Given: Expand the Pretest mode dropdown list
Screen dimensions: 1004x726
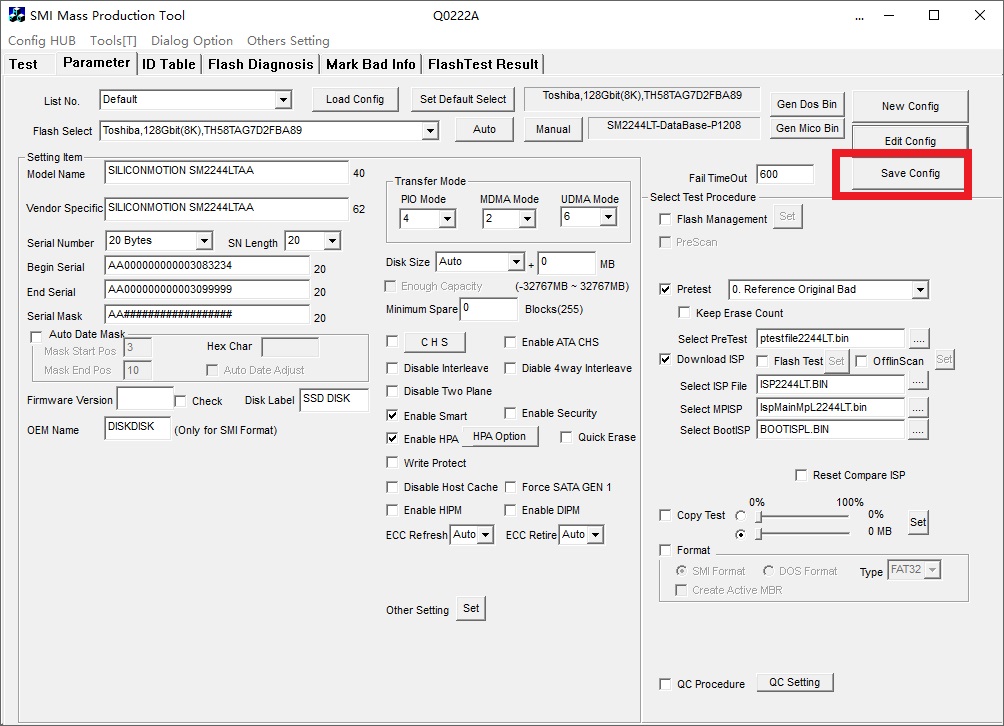Looking at the screenshot, I should (919, 290).
